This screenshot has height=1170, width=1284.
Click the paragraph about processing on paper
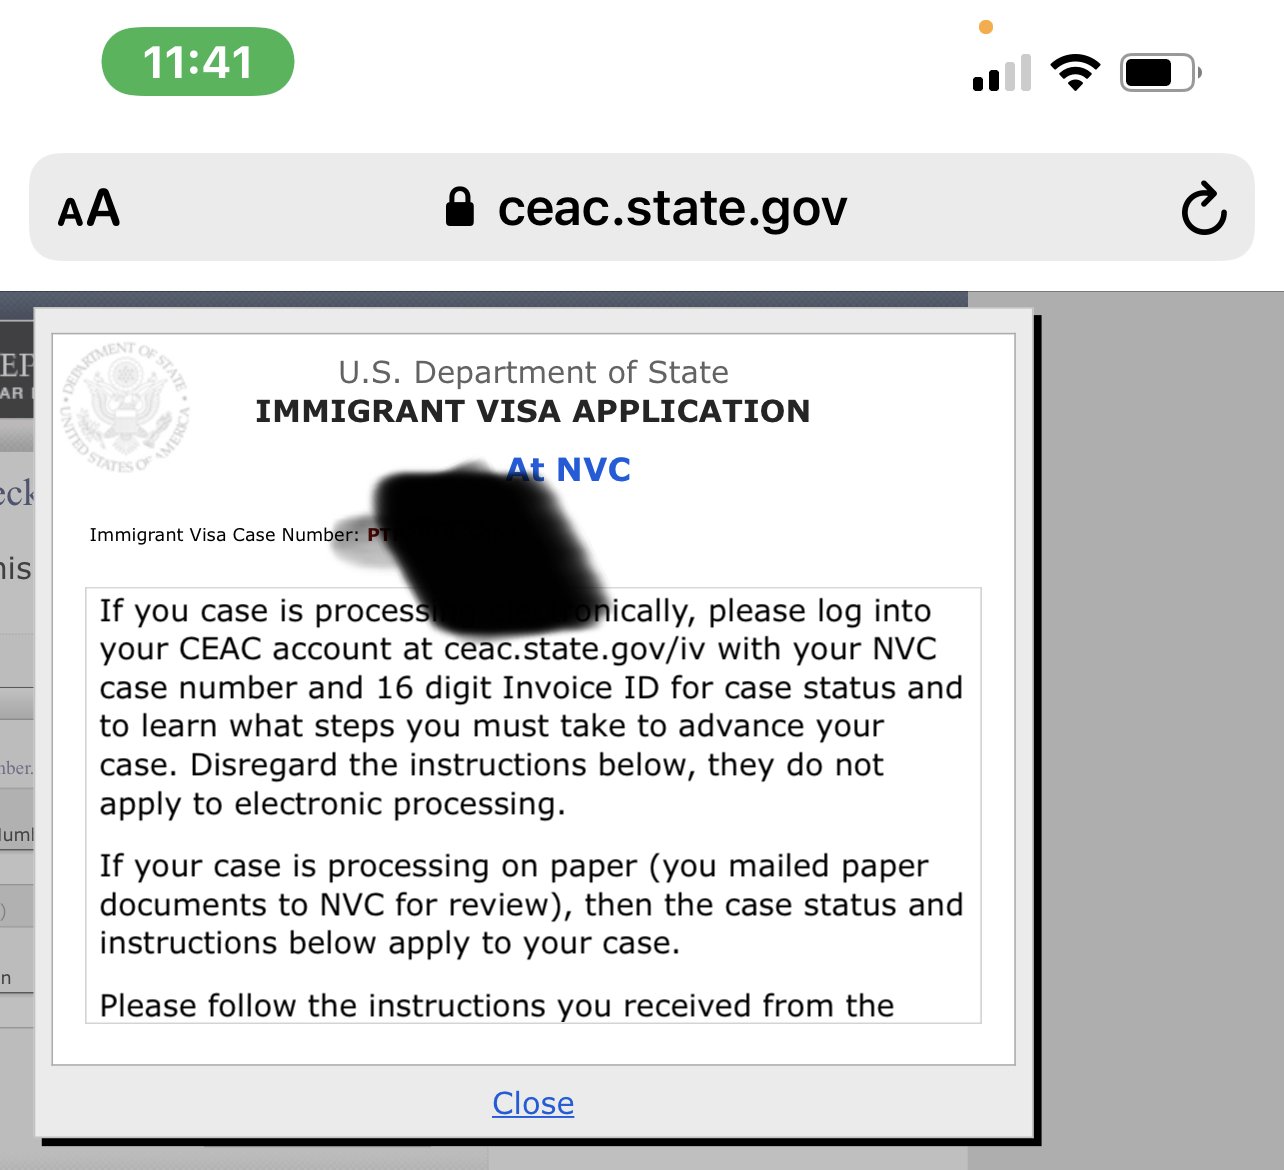pos(531,904)
